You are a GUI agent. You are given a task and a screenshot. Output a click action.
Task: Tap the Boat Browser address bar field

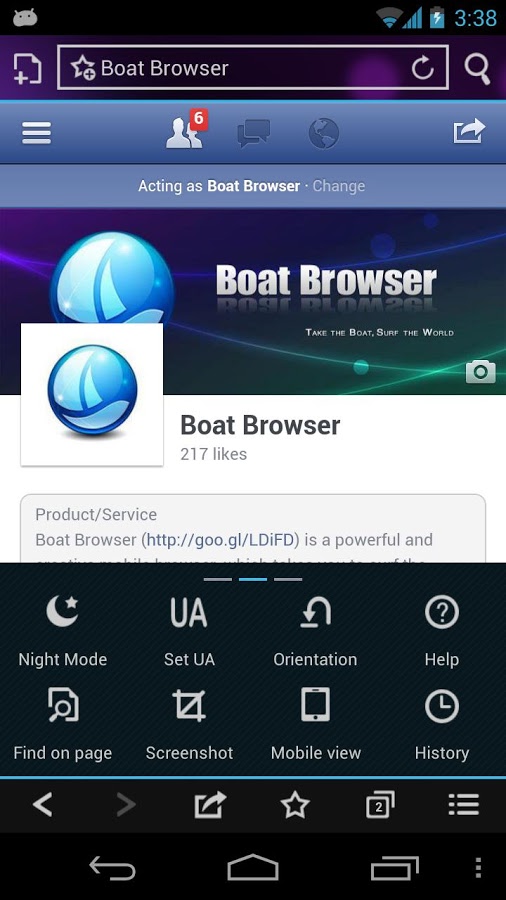click(x=252, y=68)
